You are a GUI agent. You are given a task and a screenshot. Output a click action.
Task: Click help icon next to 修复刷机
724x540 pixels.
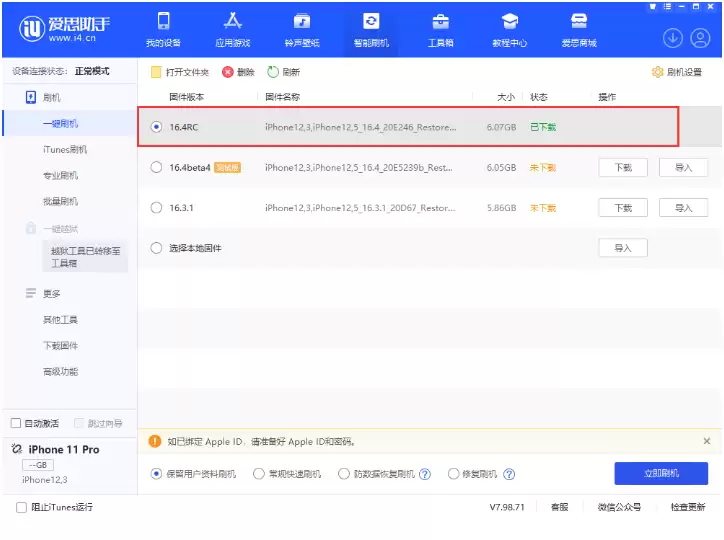point(509,474)
